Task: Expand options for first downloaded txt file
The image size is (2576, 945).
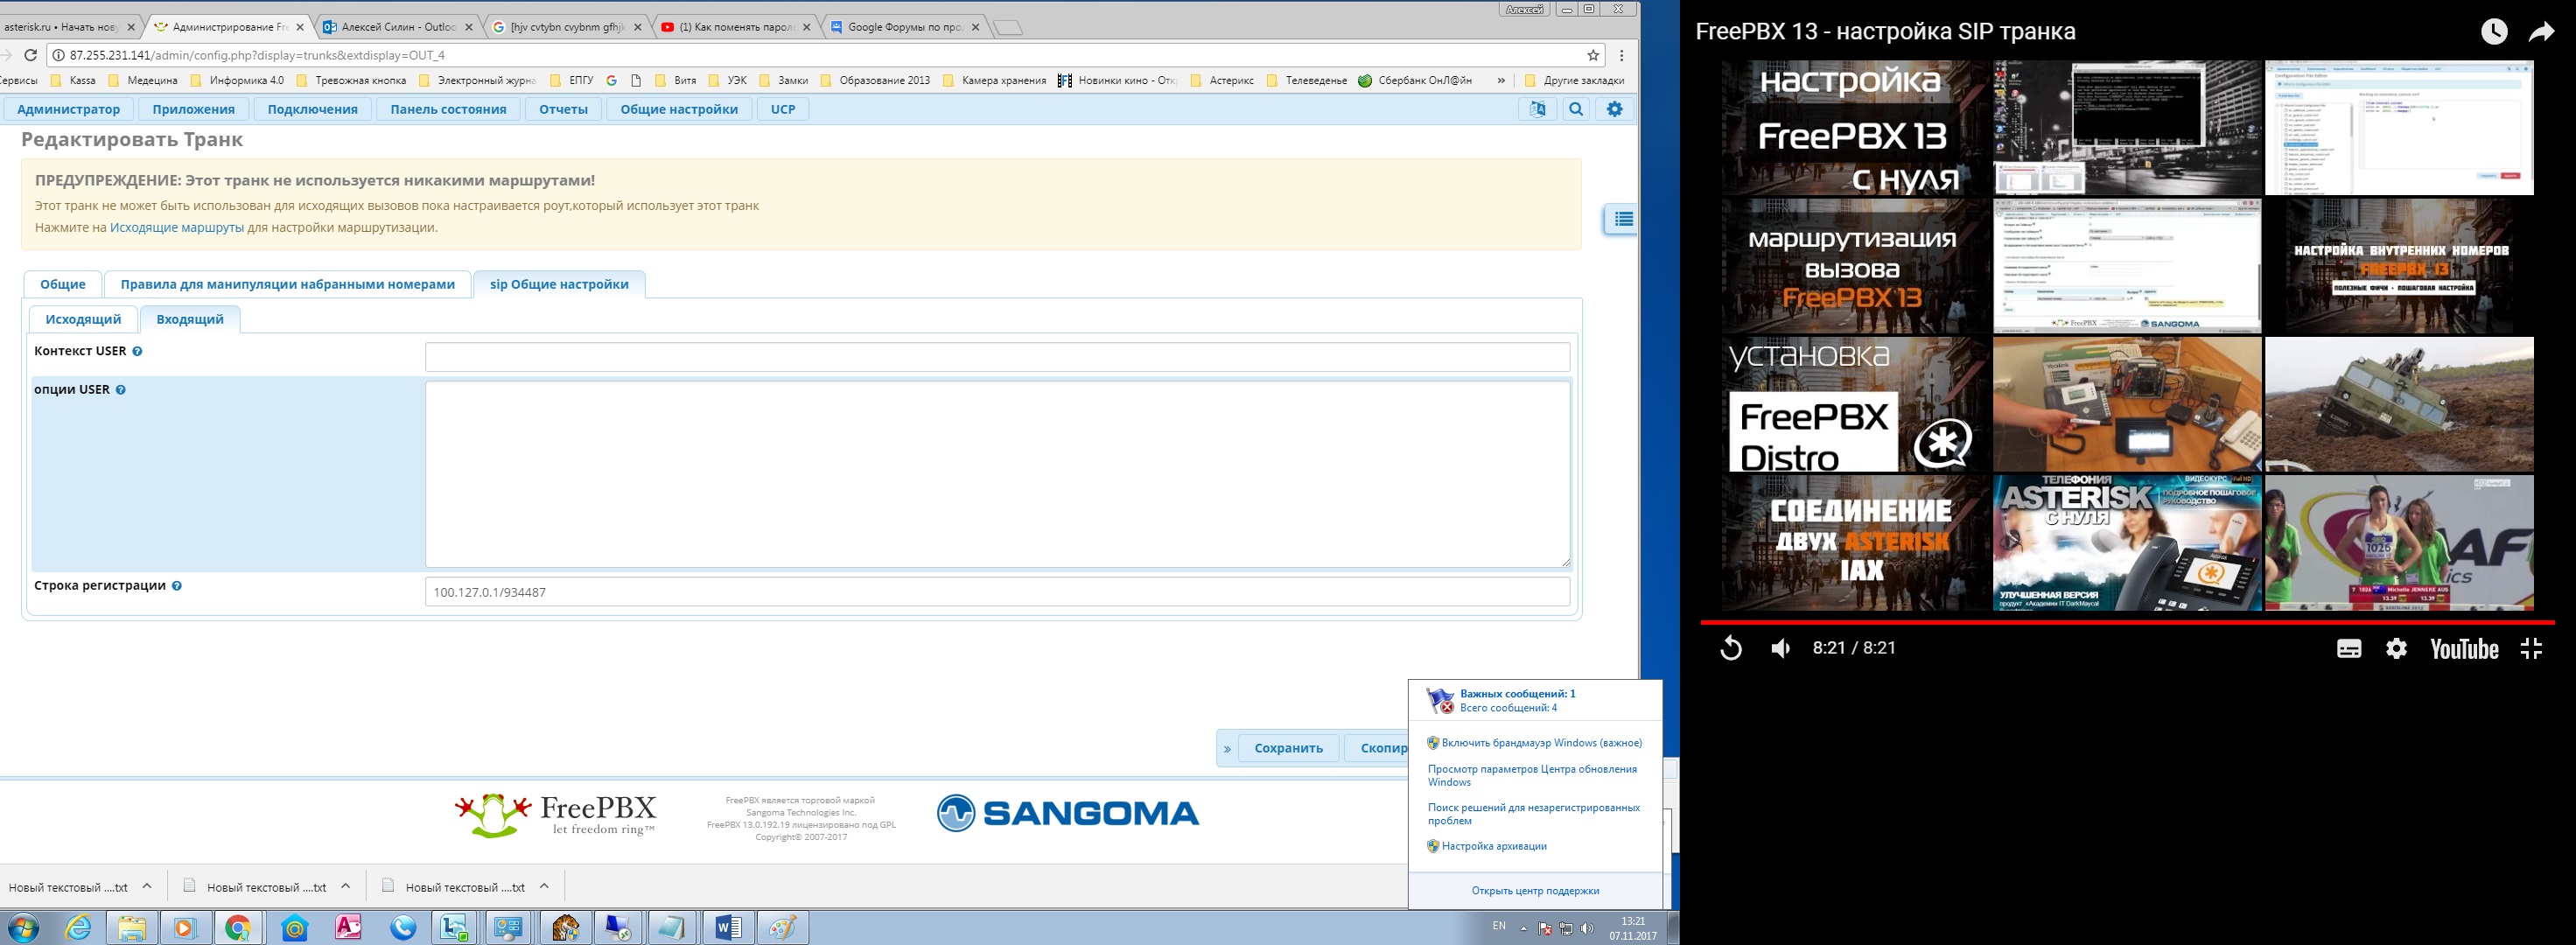Action: (147, 886)
